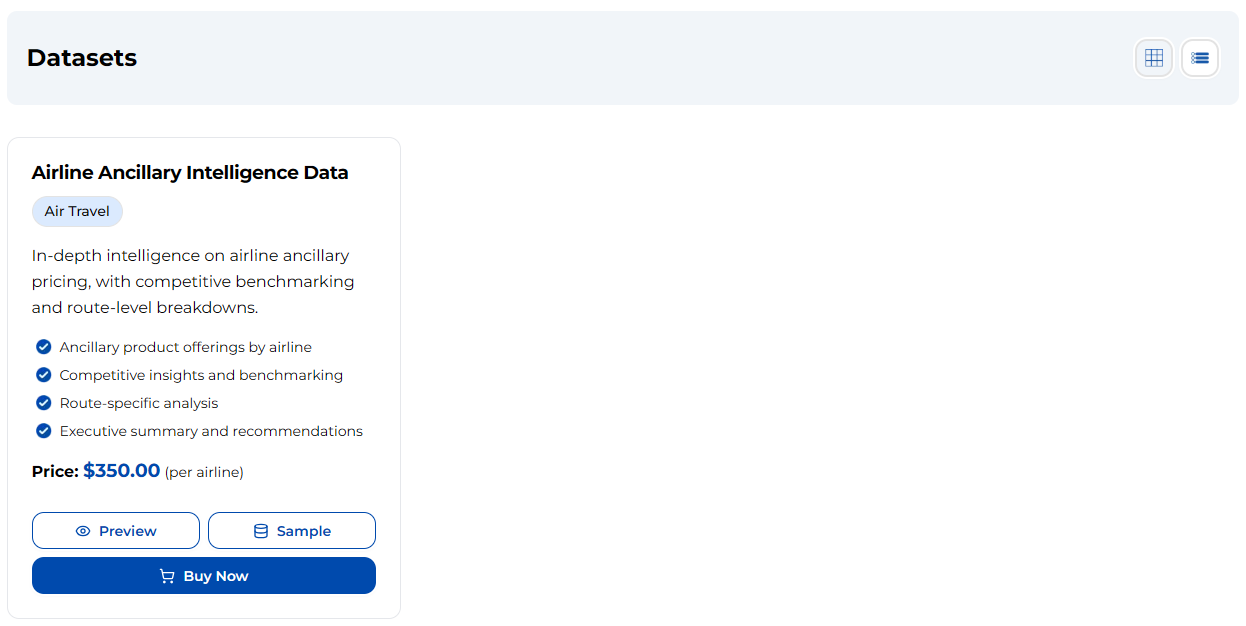Click the database icon on the Sample button
This screenshot has width=1246, height=626.
click(x=261, y=531)
